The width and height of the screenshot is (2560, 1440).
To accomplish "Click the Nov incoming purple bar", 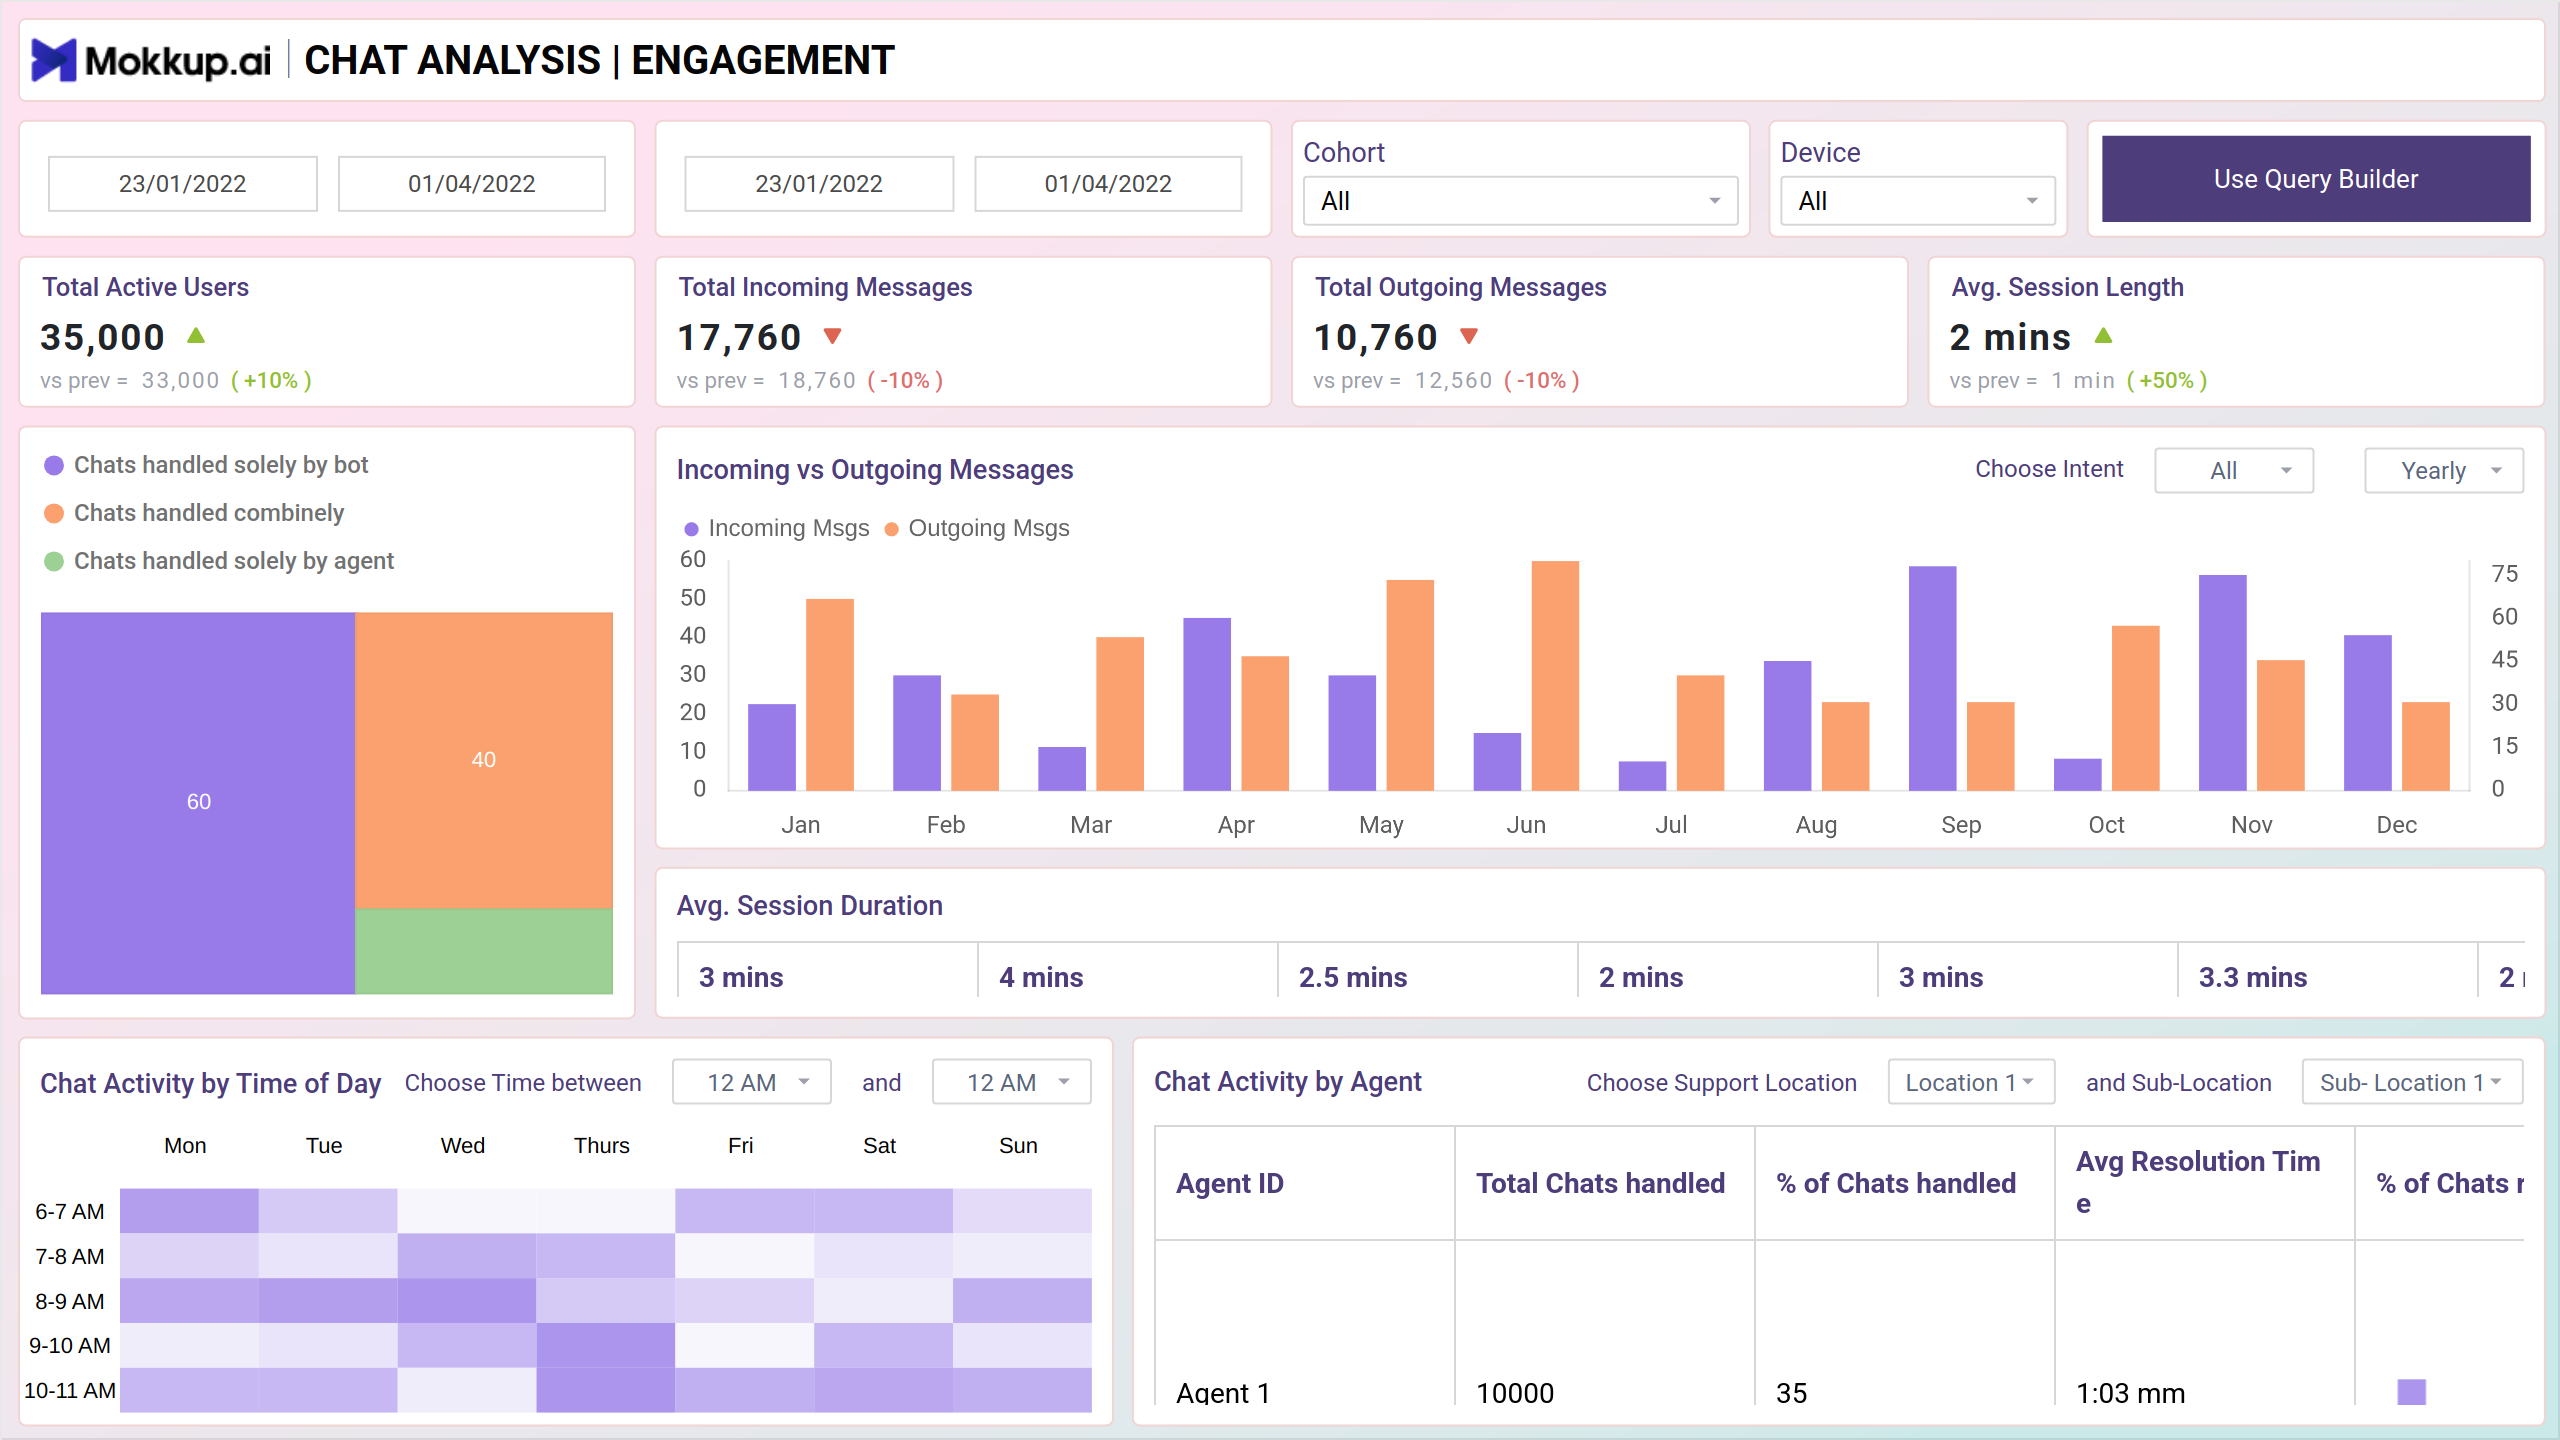I will coord(2223,683).
